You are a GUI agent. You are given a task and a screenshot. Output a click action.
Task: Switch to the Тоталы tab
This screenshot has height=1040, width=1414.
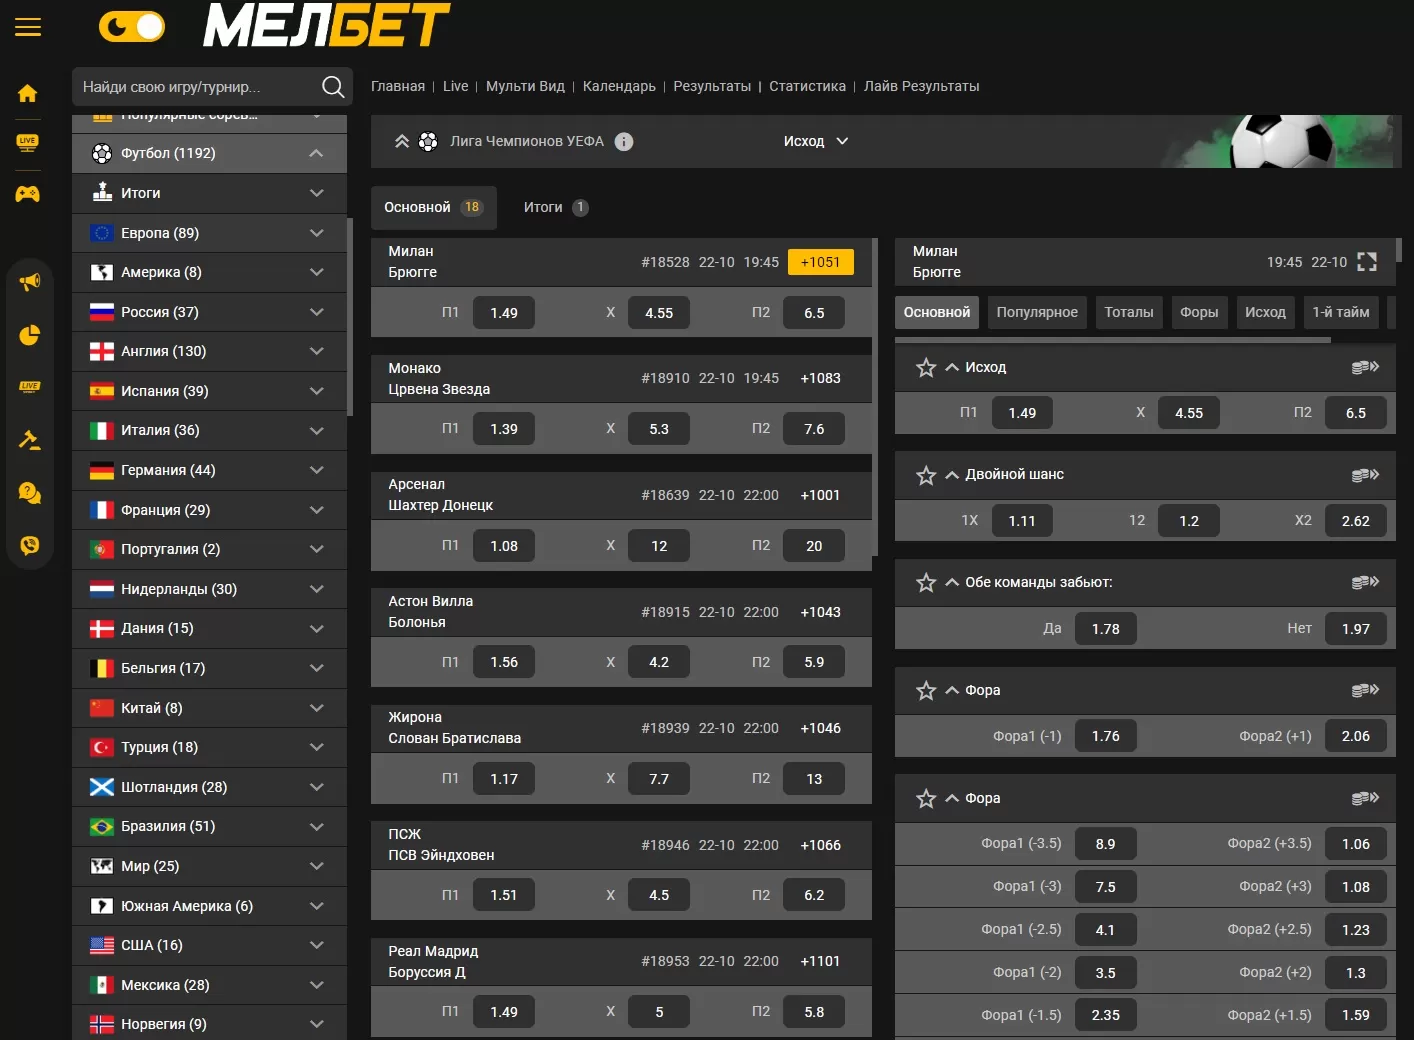[1128, 313]
